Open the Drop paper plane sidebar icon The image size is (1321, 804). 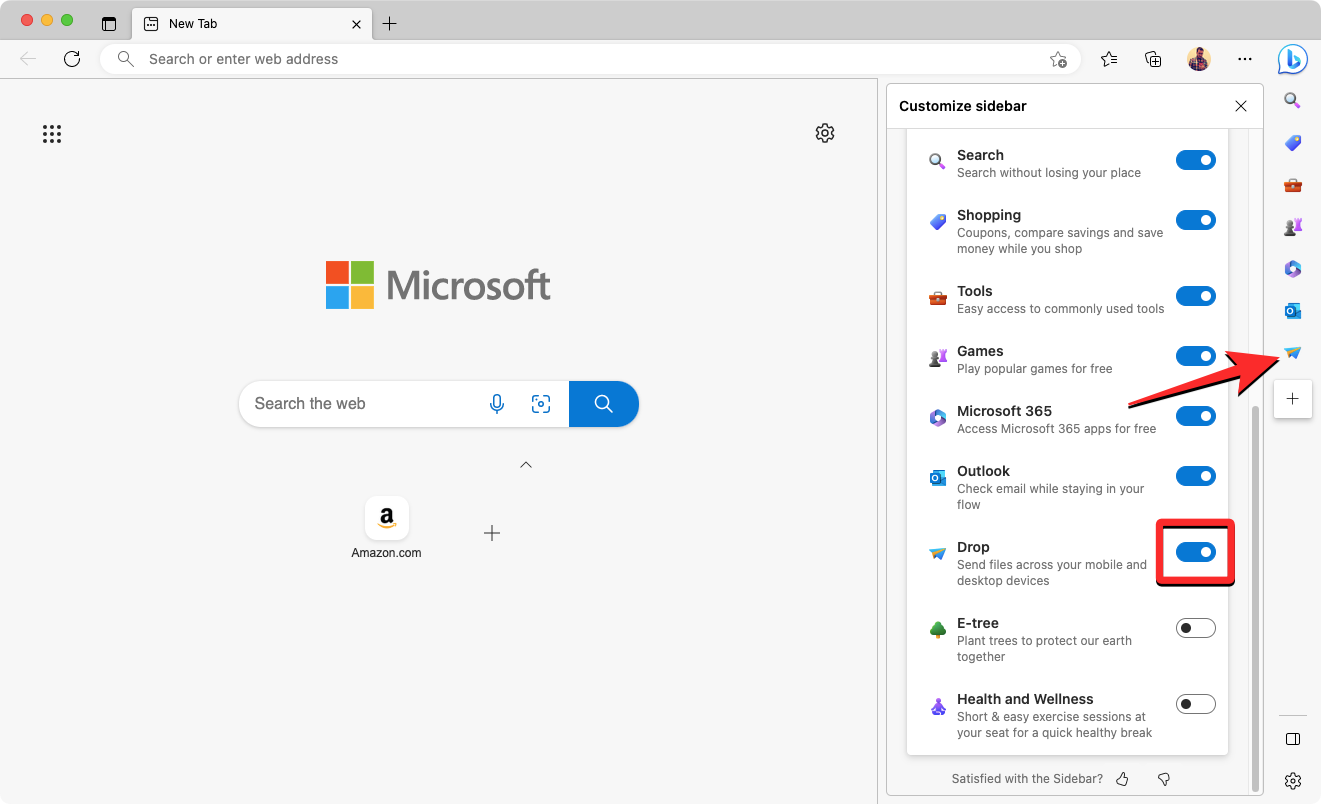1292,353
